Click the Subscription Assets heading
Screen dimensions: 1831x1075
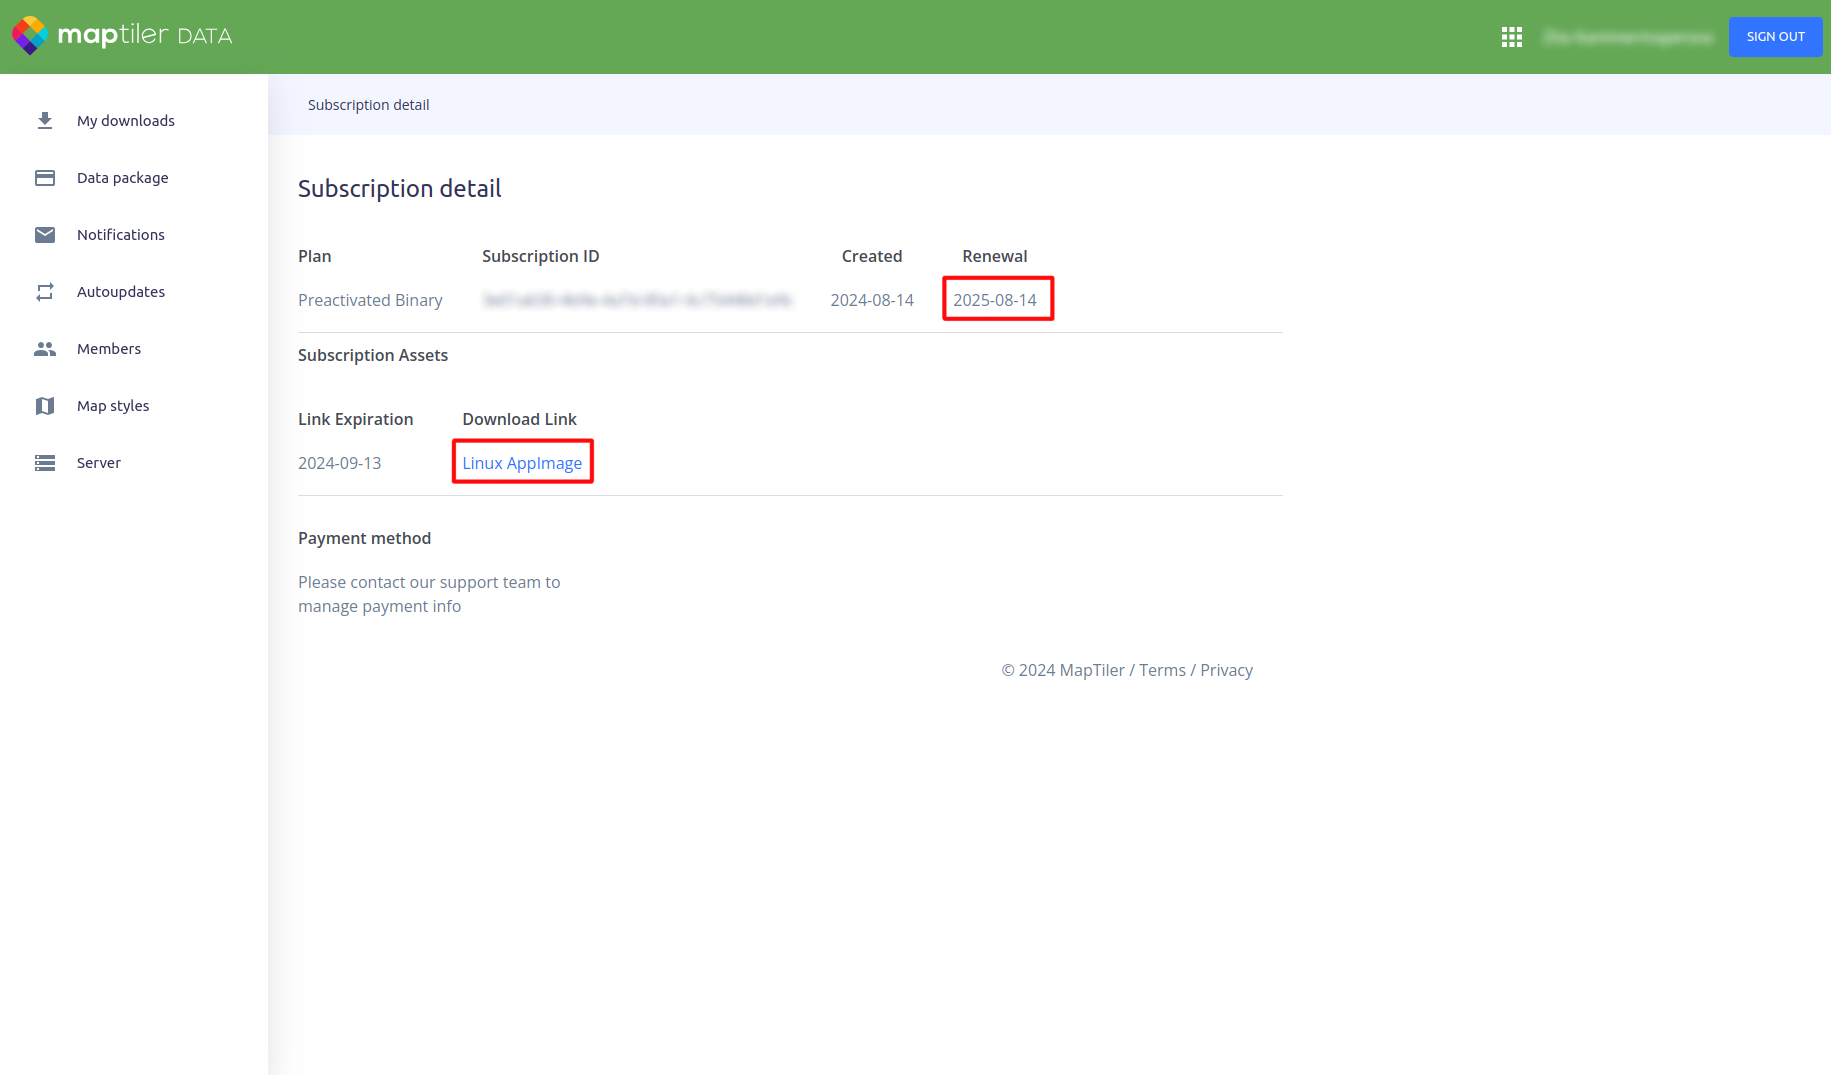(x=373, y=355)
